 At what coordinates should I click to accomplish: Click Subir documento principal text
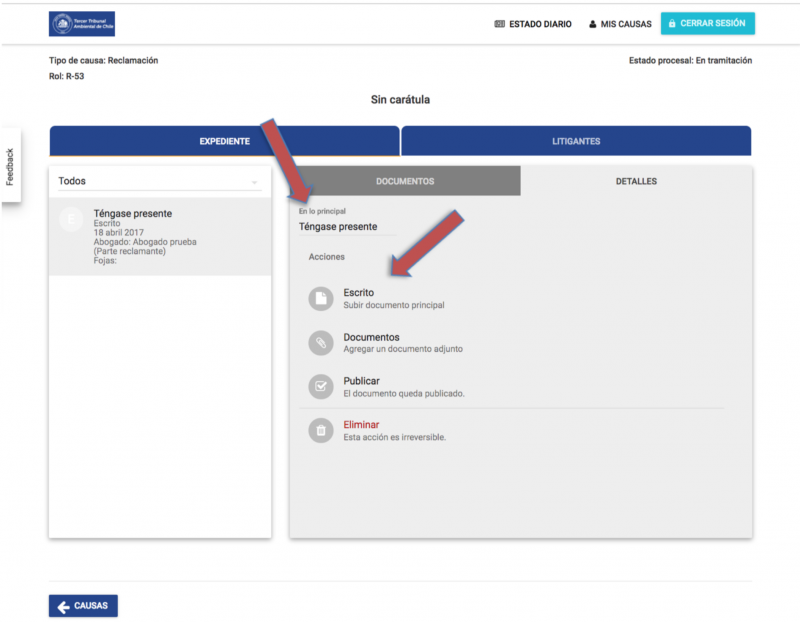393,305
